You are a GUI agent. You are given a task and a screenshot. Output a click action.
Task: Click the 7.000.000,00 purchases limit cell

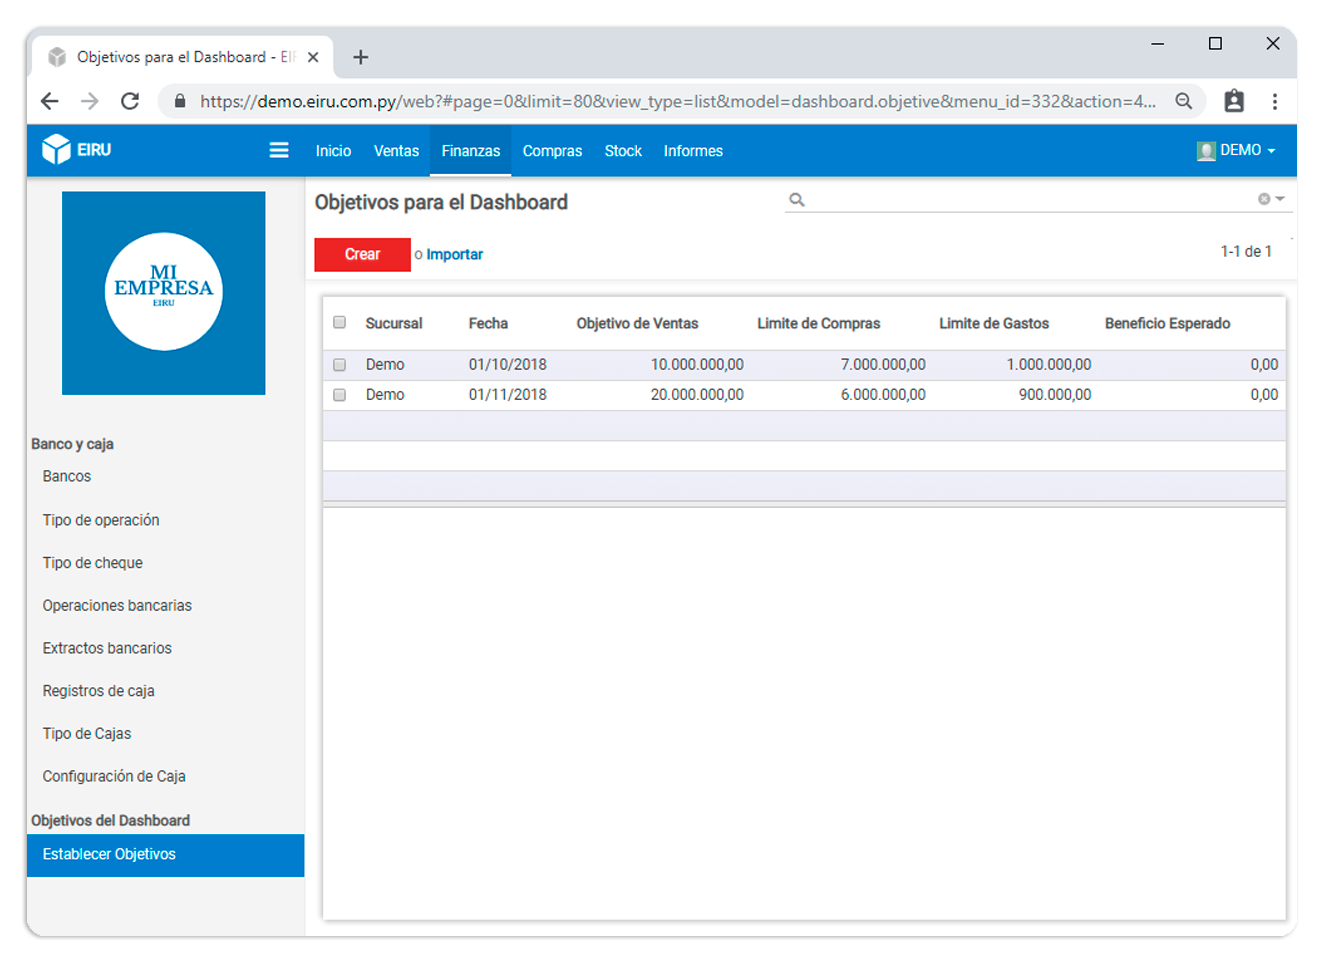[883, 365]
